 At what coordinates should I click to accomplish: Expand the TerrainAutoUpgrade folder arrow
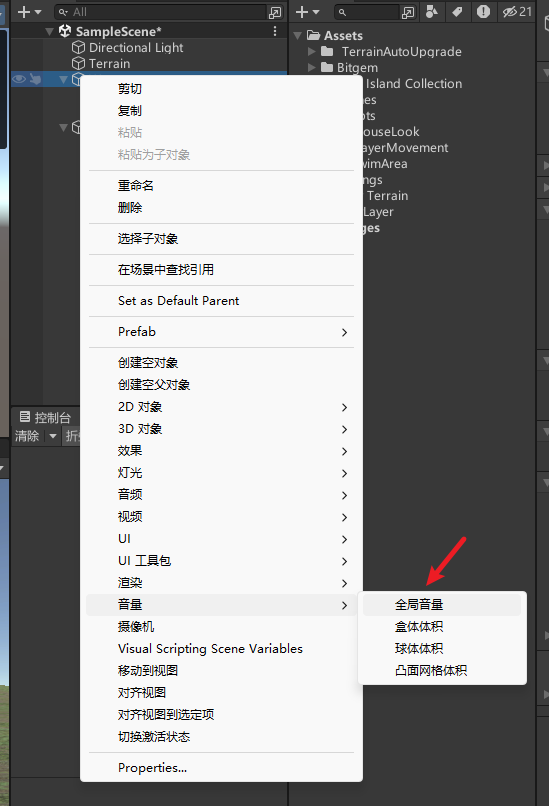tap(312, 51)
